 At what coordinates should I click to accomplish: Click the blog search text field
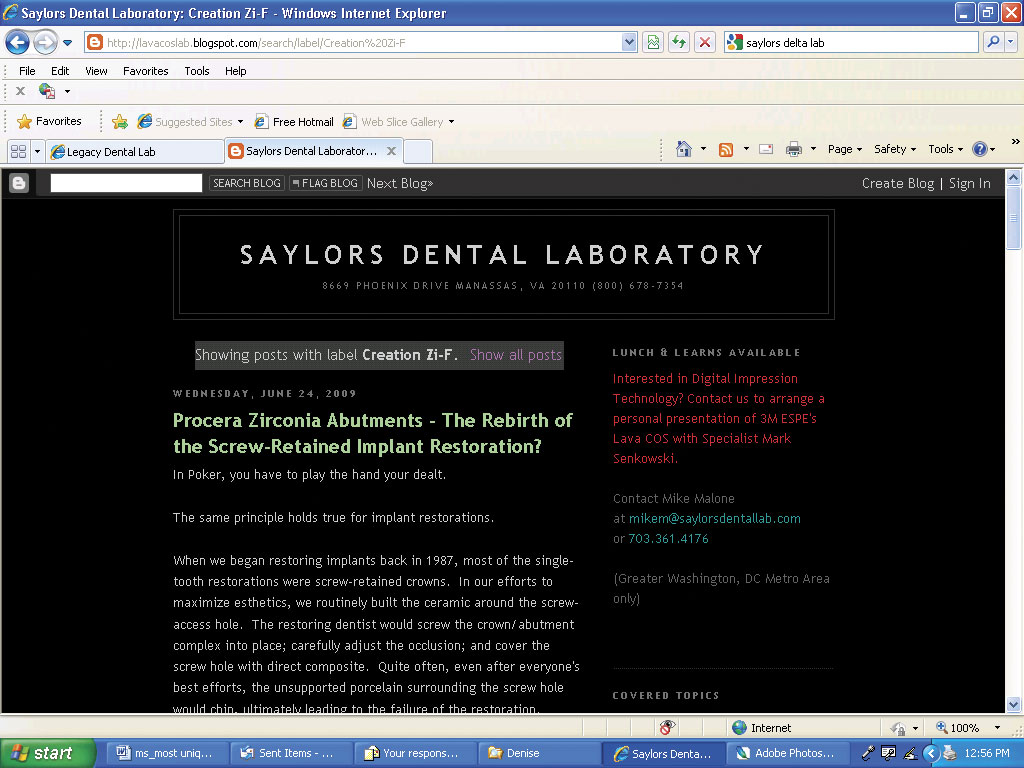[126, 183]
